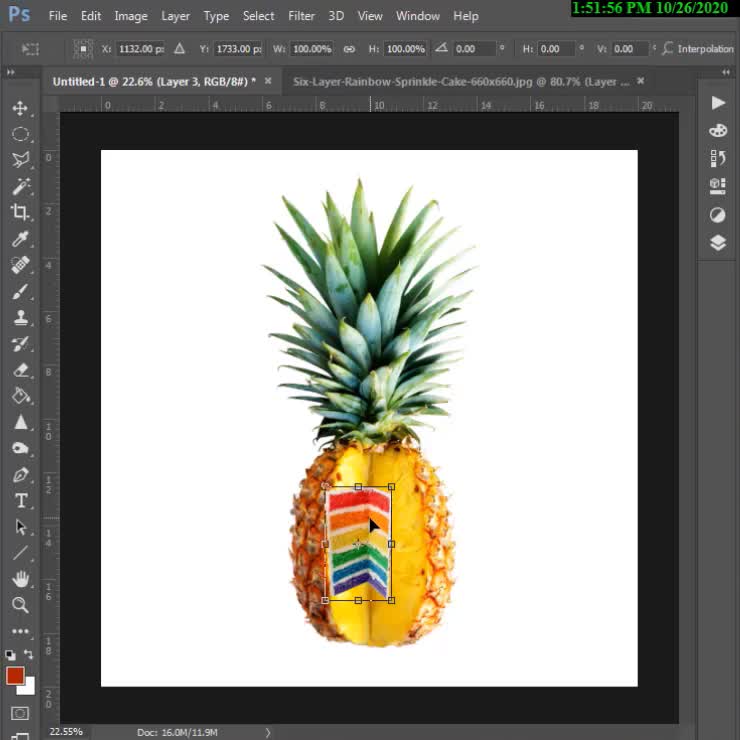Close the Untitled-1 document tab

click(268, 81)
